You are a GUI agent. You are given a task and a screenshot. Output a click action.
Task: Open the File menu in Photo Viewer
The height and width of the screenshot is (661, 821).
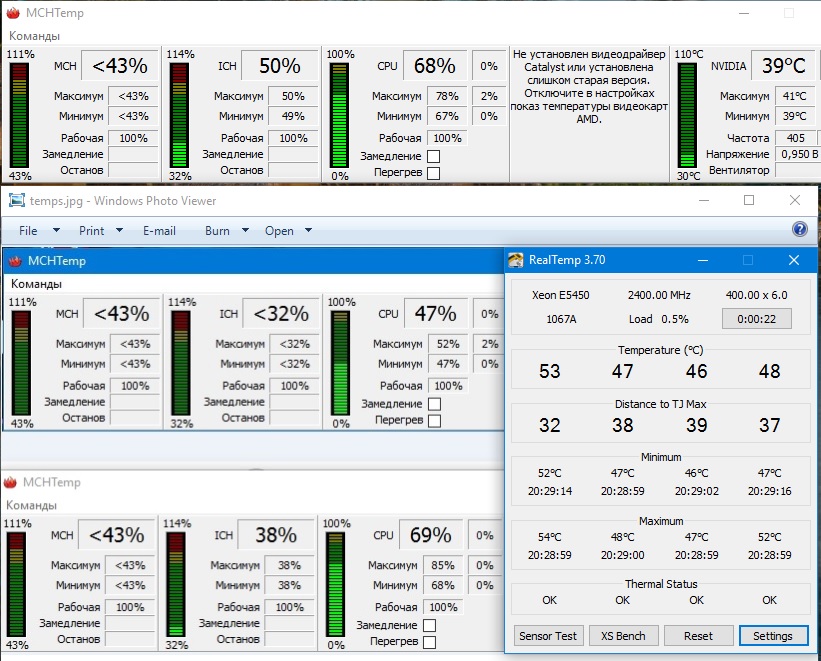coord(28,230)
